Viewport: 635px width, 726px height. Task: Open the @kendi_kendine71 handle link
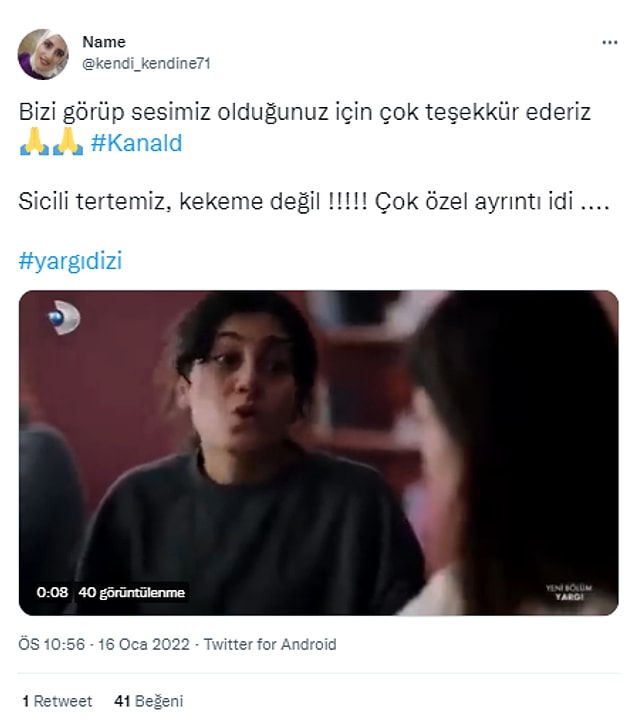tap(146, 63)
